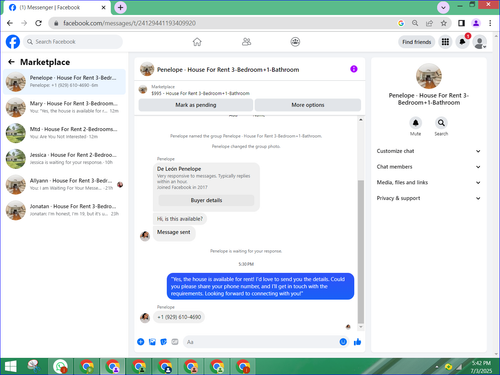The height and width of the screenshot is (375, 500).
Task: Attach a file with the photo icon
Action: [152, 342]
